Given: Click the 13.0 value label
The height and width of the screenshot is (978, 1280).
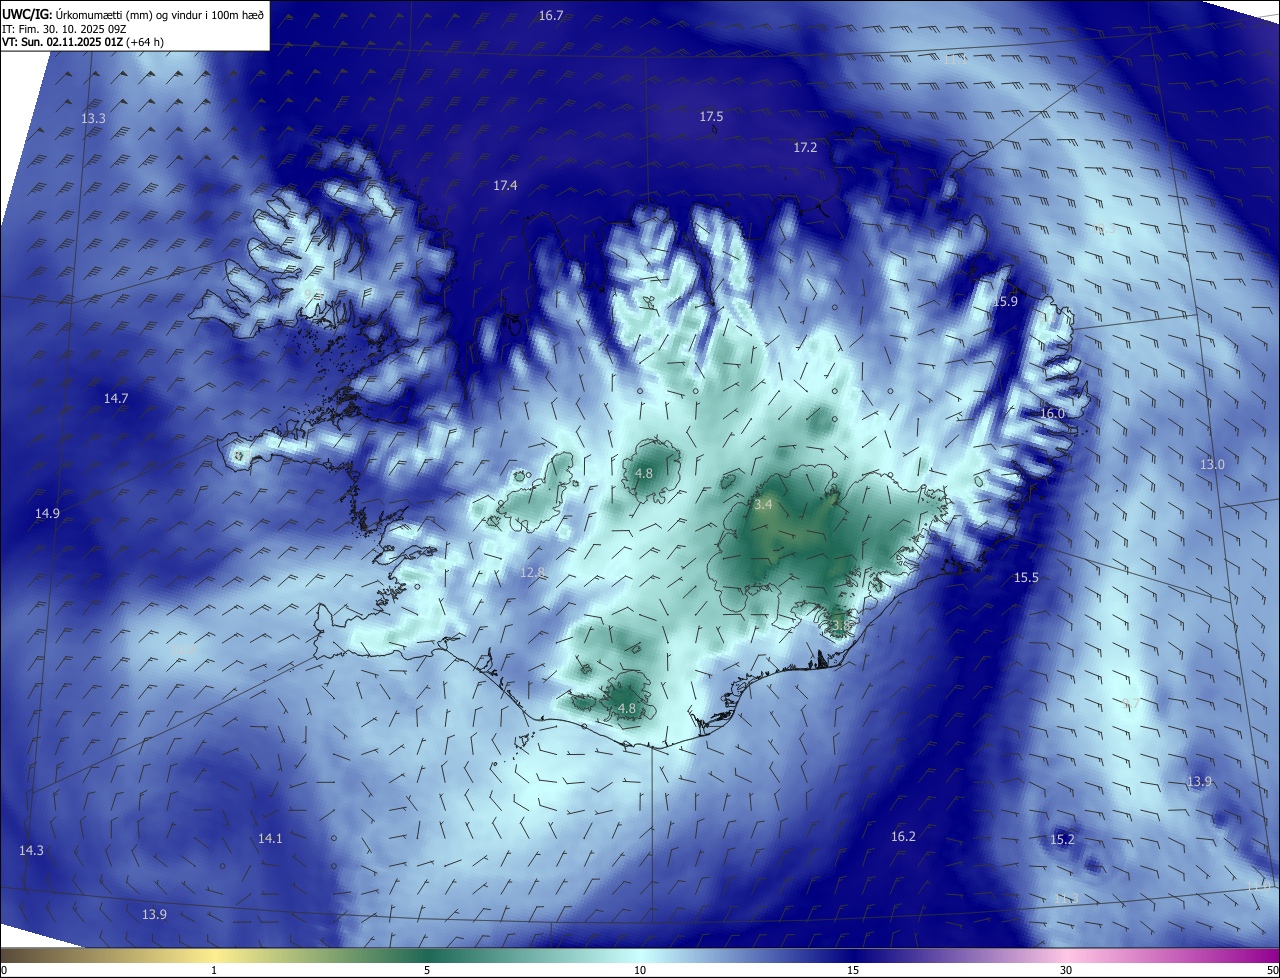Looking at the screenshot, I should click(1212, 464).
